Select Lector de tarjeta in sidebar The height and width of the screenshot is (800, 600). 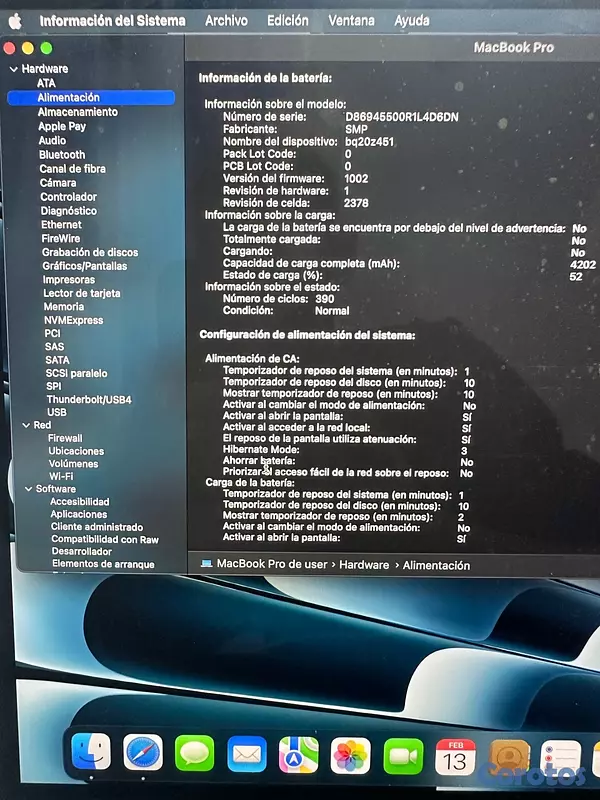82,293
